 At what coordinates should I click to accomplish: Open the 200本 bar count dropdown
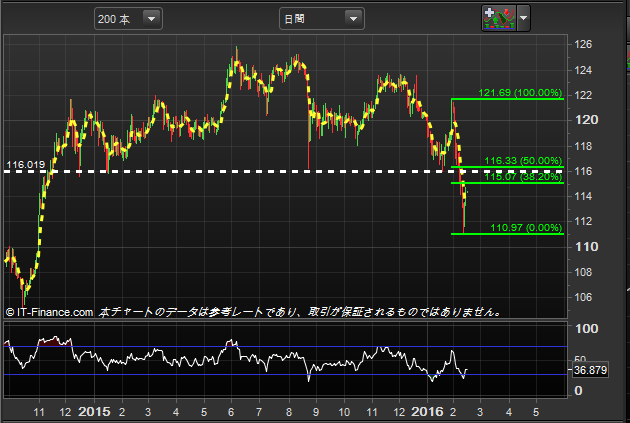coord(128,19)
